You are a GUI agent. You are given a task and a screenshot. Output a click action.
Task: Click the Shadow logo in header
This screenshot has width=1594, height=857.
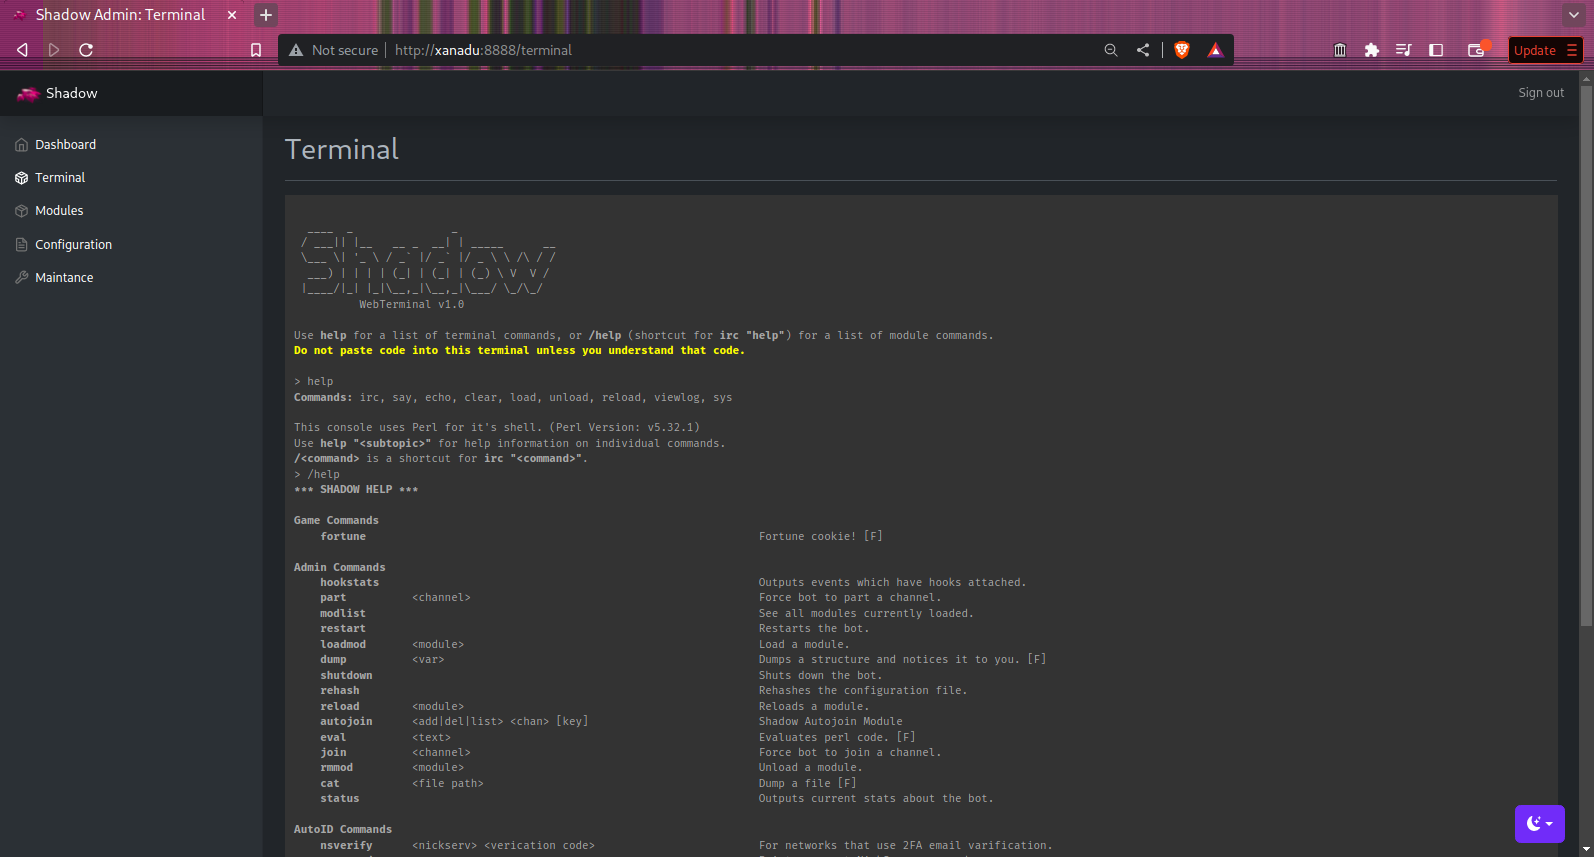[x=58, y=94]
